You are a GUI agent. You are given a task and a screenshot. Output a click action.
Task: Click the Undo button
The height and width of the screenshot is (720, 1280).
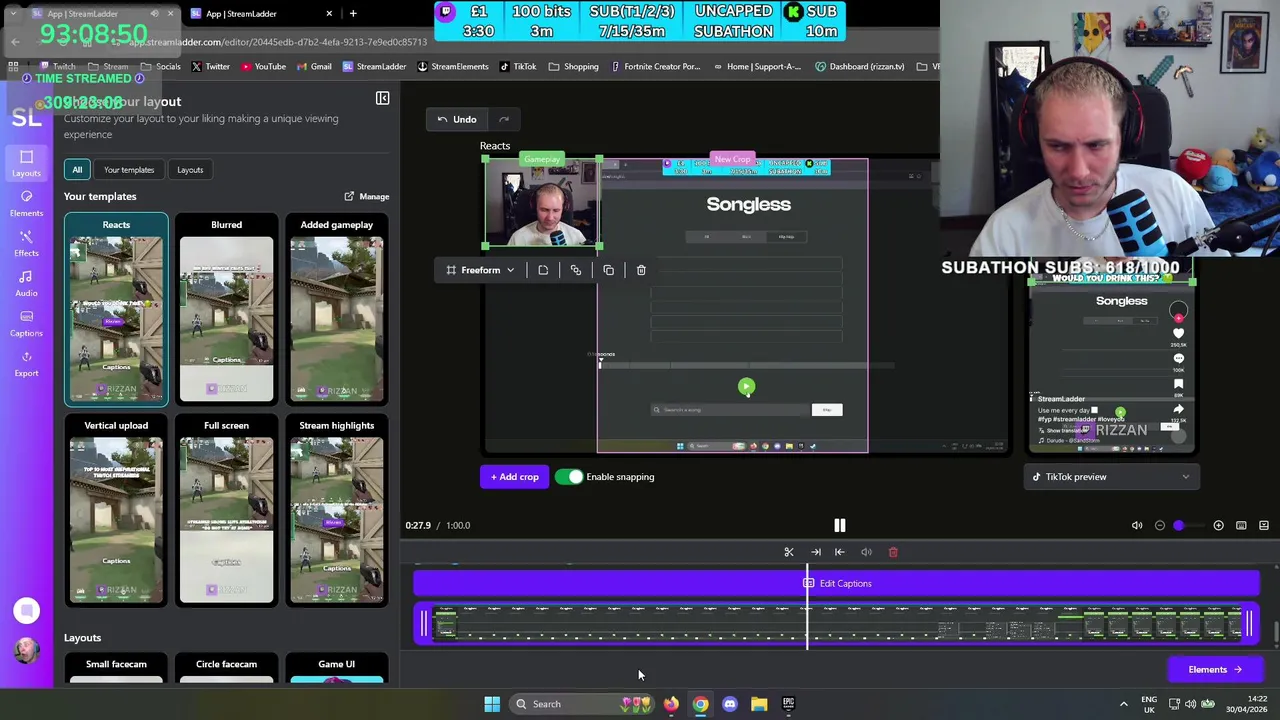[x=457, y=120]
